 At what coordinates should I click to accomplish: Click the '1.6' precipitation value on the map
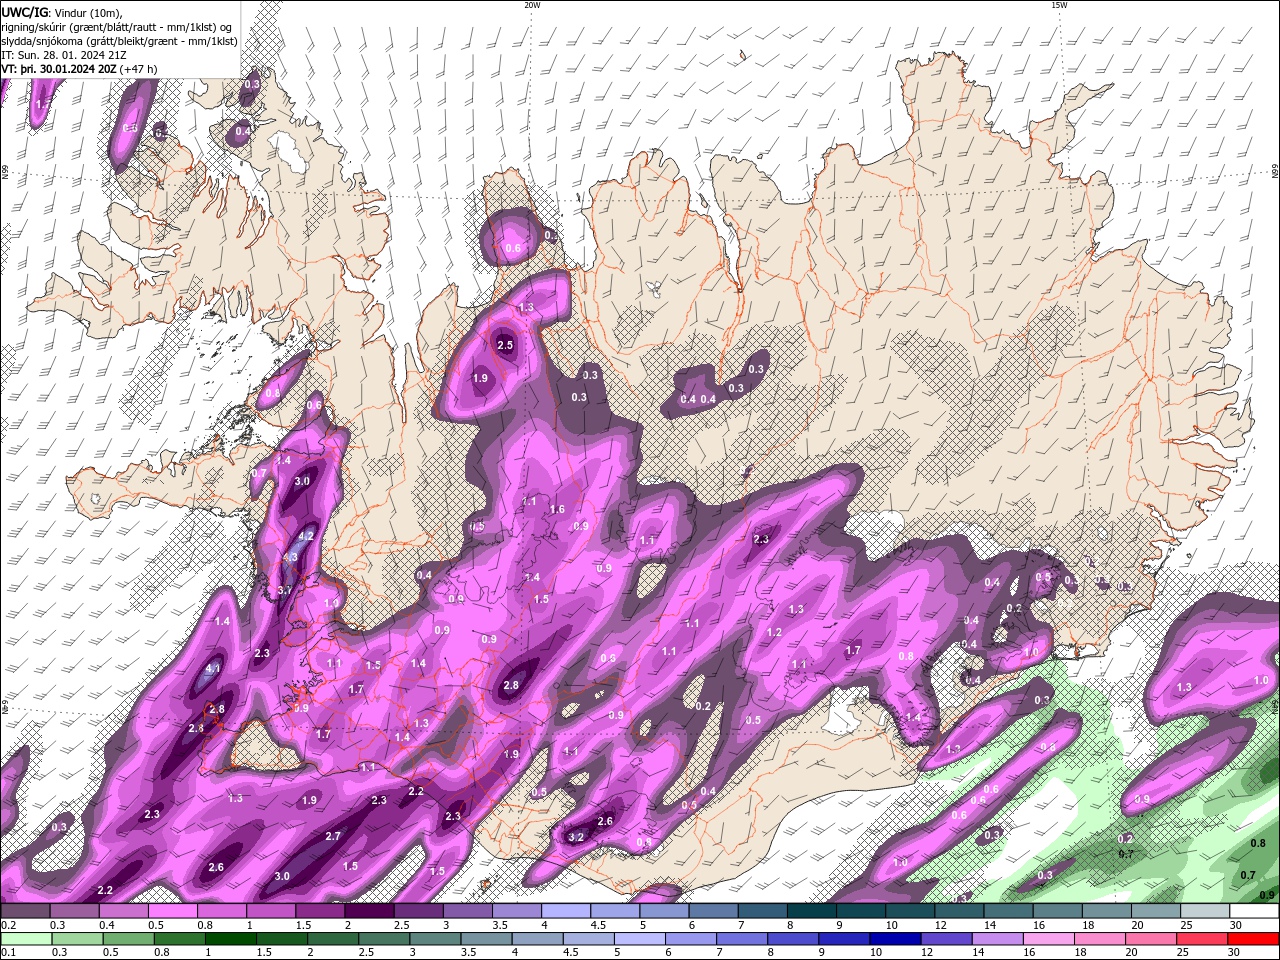pos(557,509)
